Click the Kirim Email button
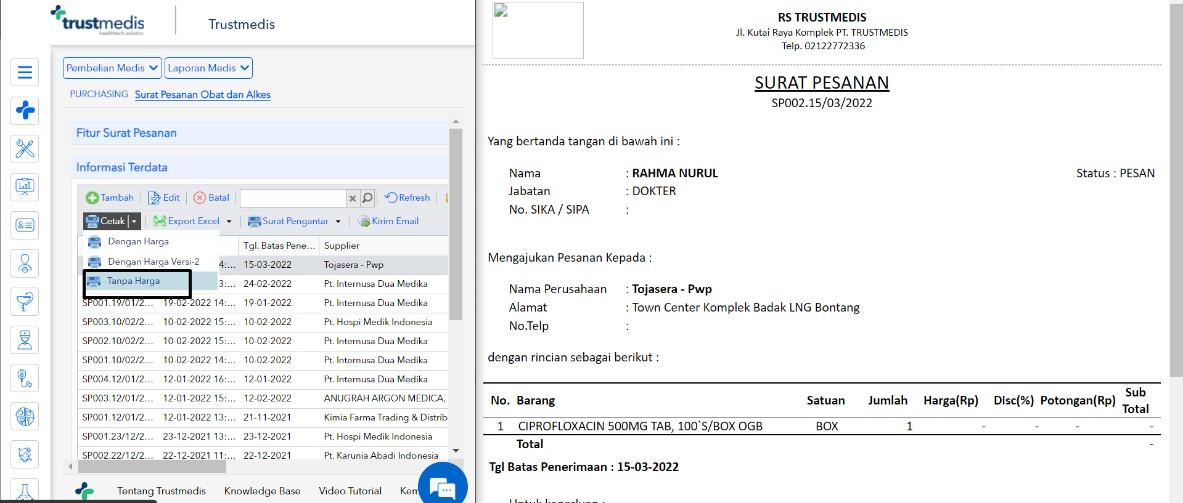Viewport: 1183px width, 503px height. (389, 221)
